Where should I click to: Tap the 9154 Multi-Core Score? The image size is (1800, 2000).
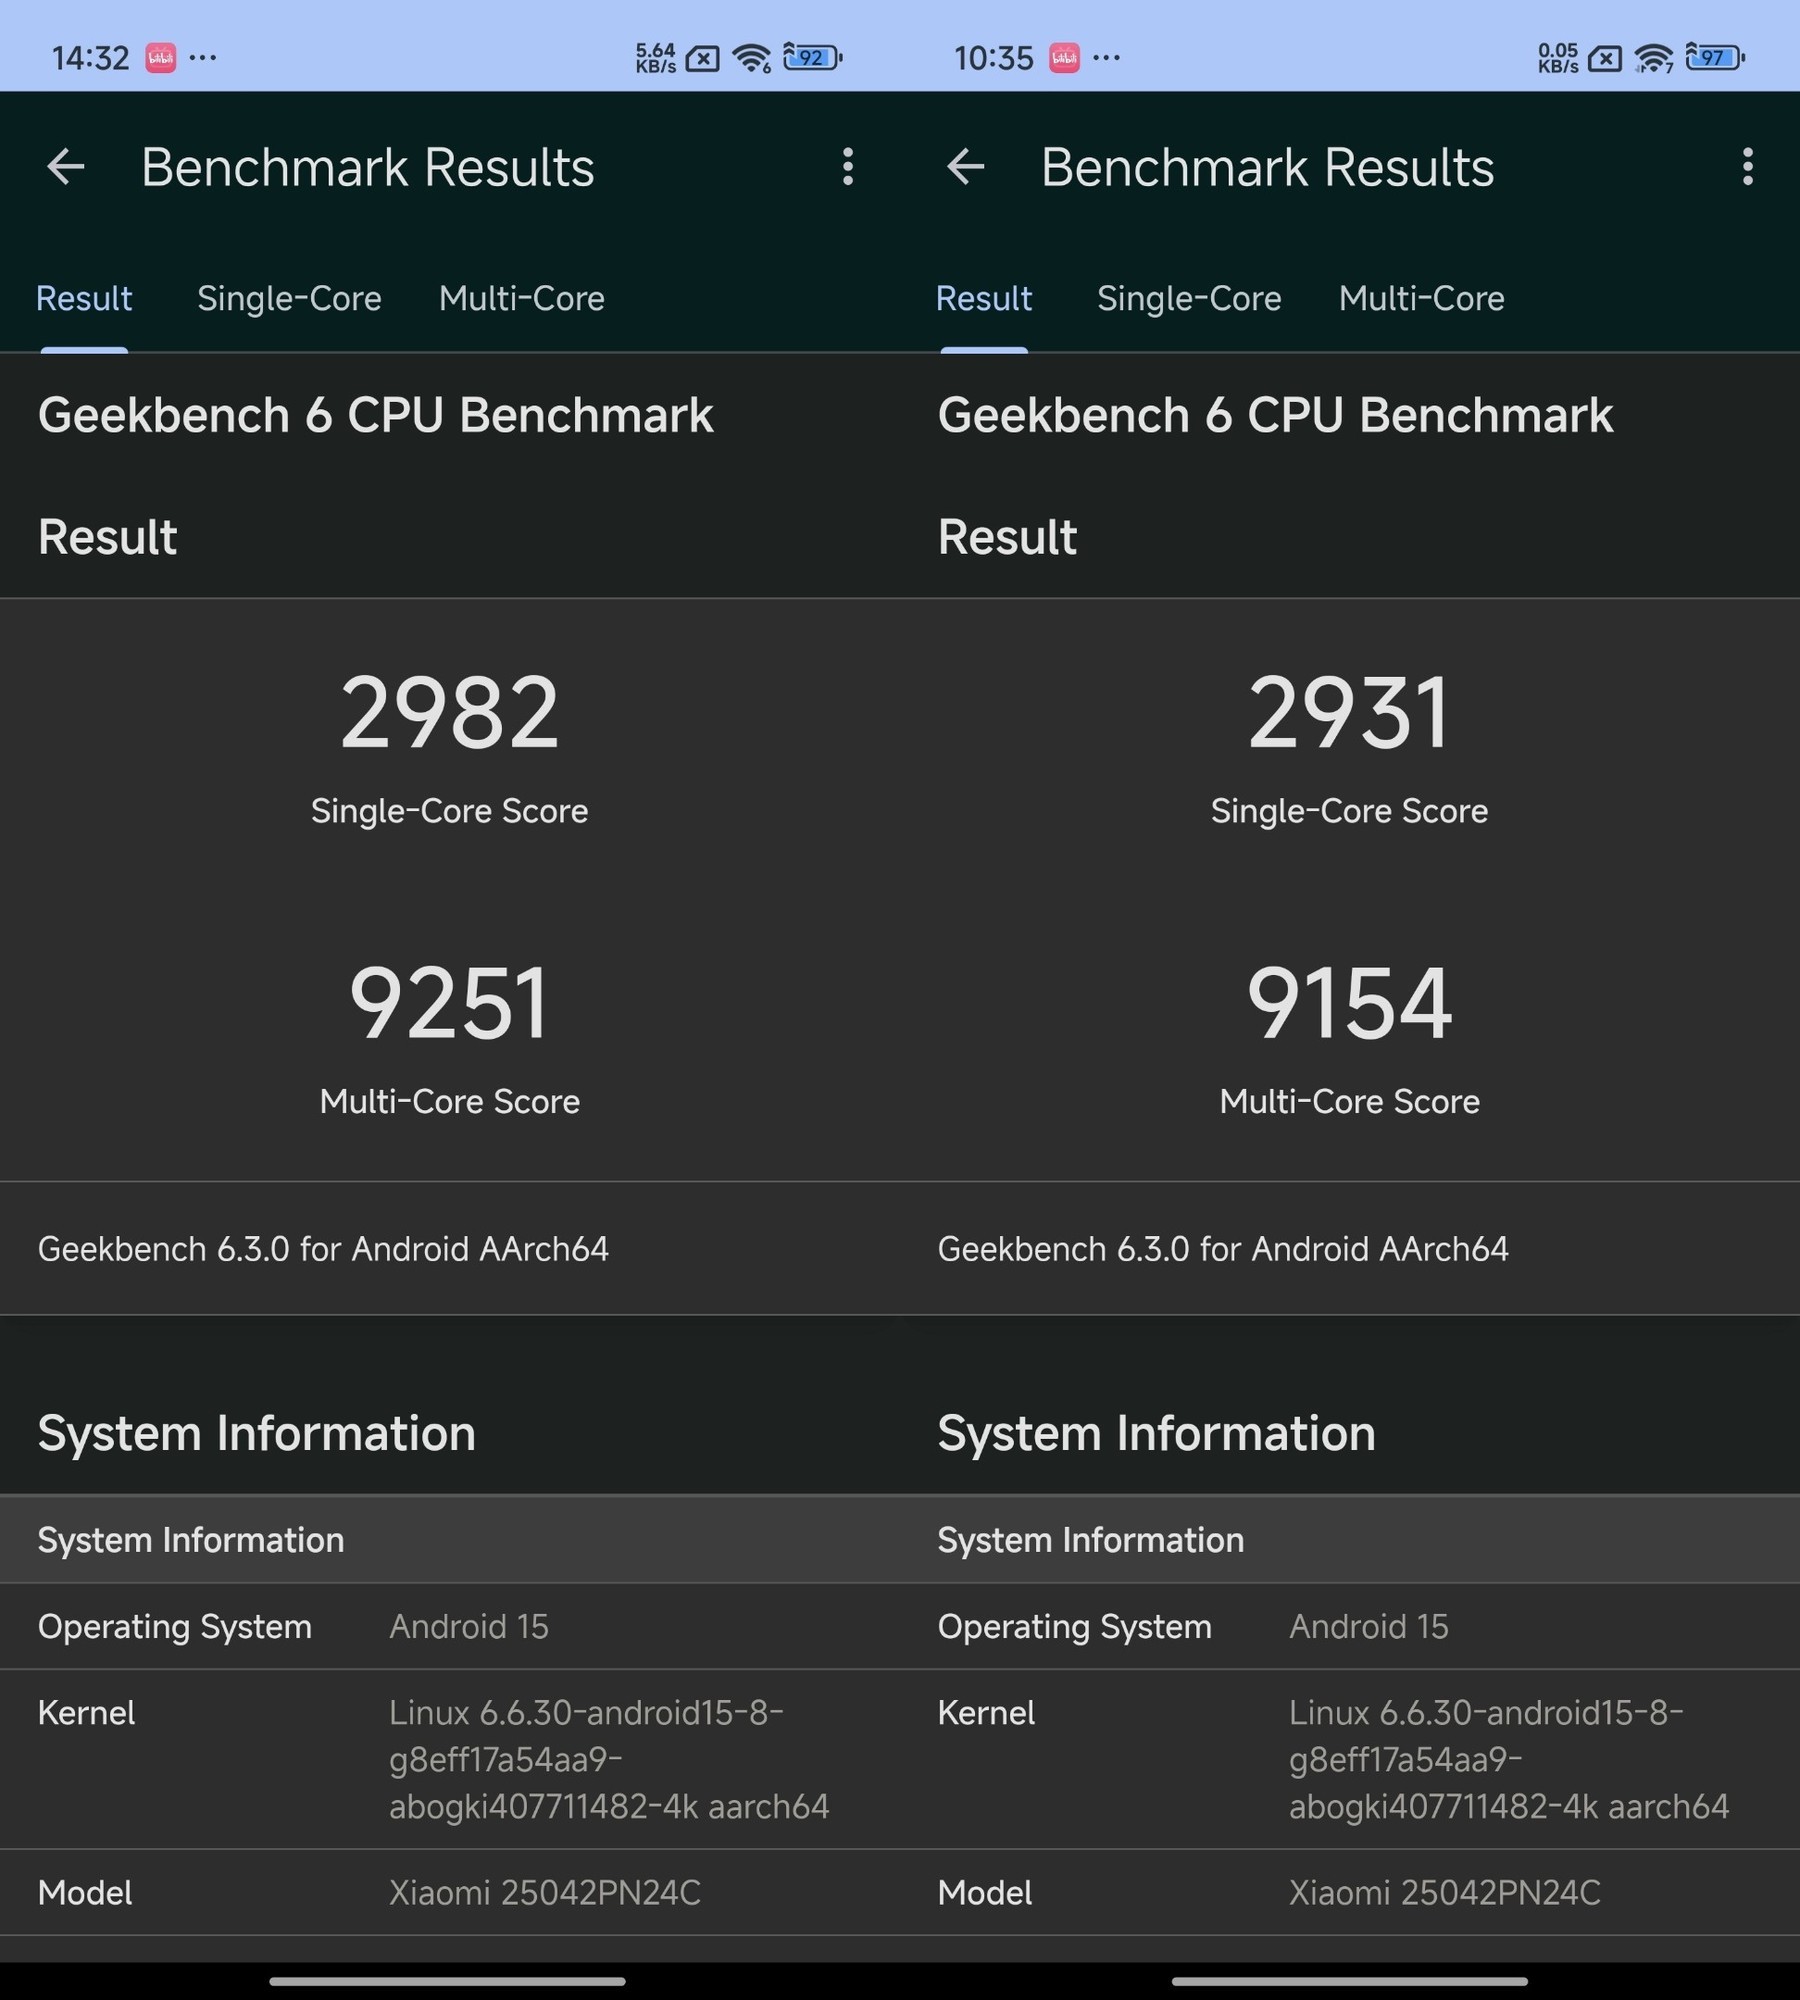coord(1349,1003)
